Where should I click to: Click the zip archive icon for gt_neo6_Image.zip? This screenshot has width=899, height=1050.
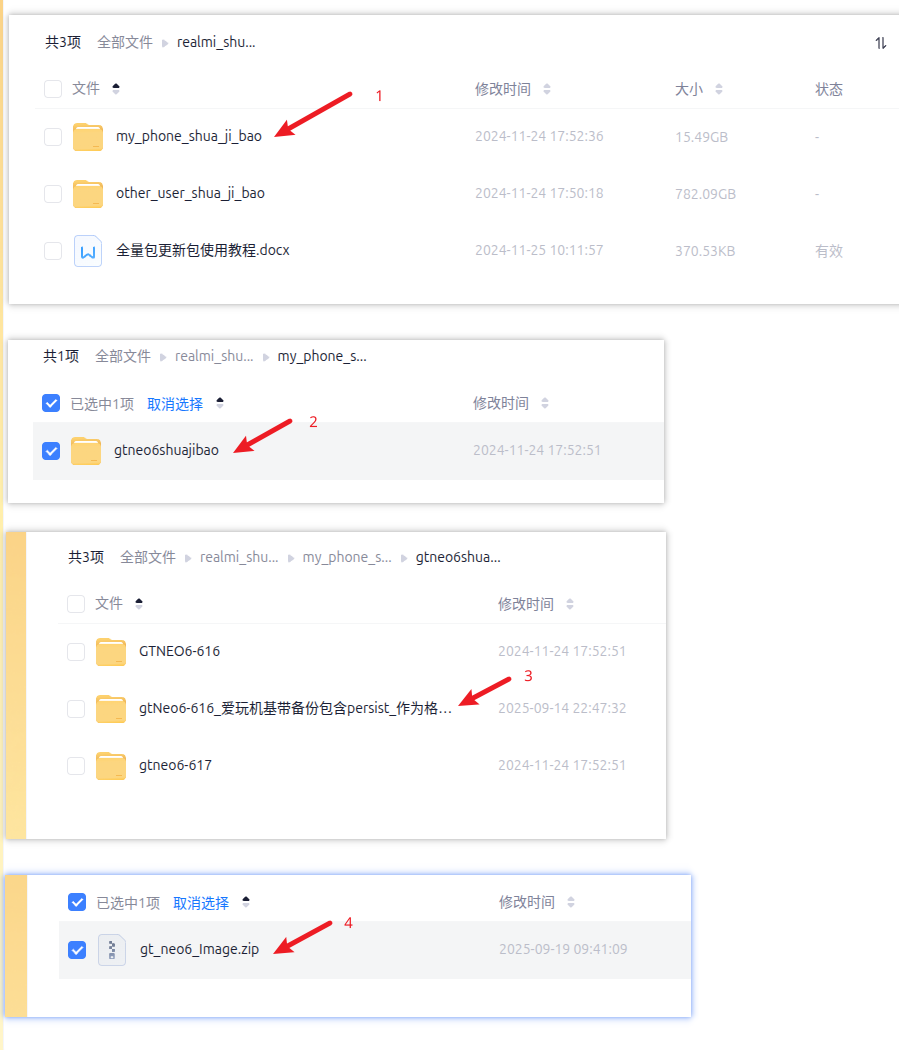pos(112,950)
